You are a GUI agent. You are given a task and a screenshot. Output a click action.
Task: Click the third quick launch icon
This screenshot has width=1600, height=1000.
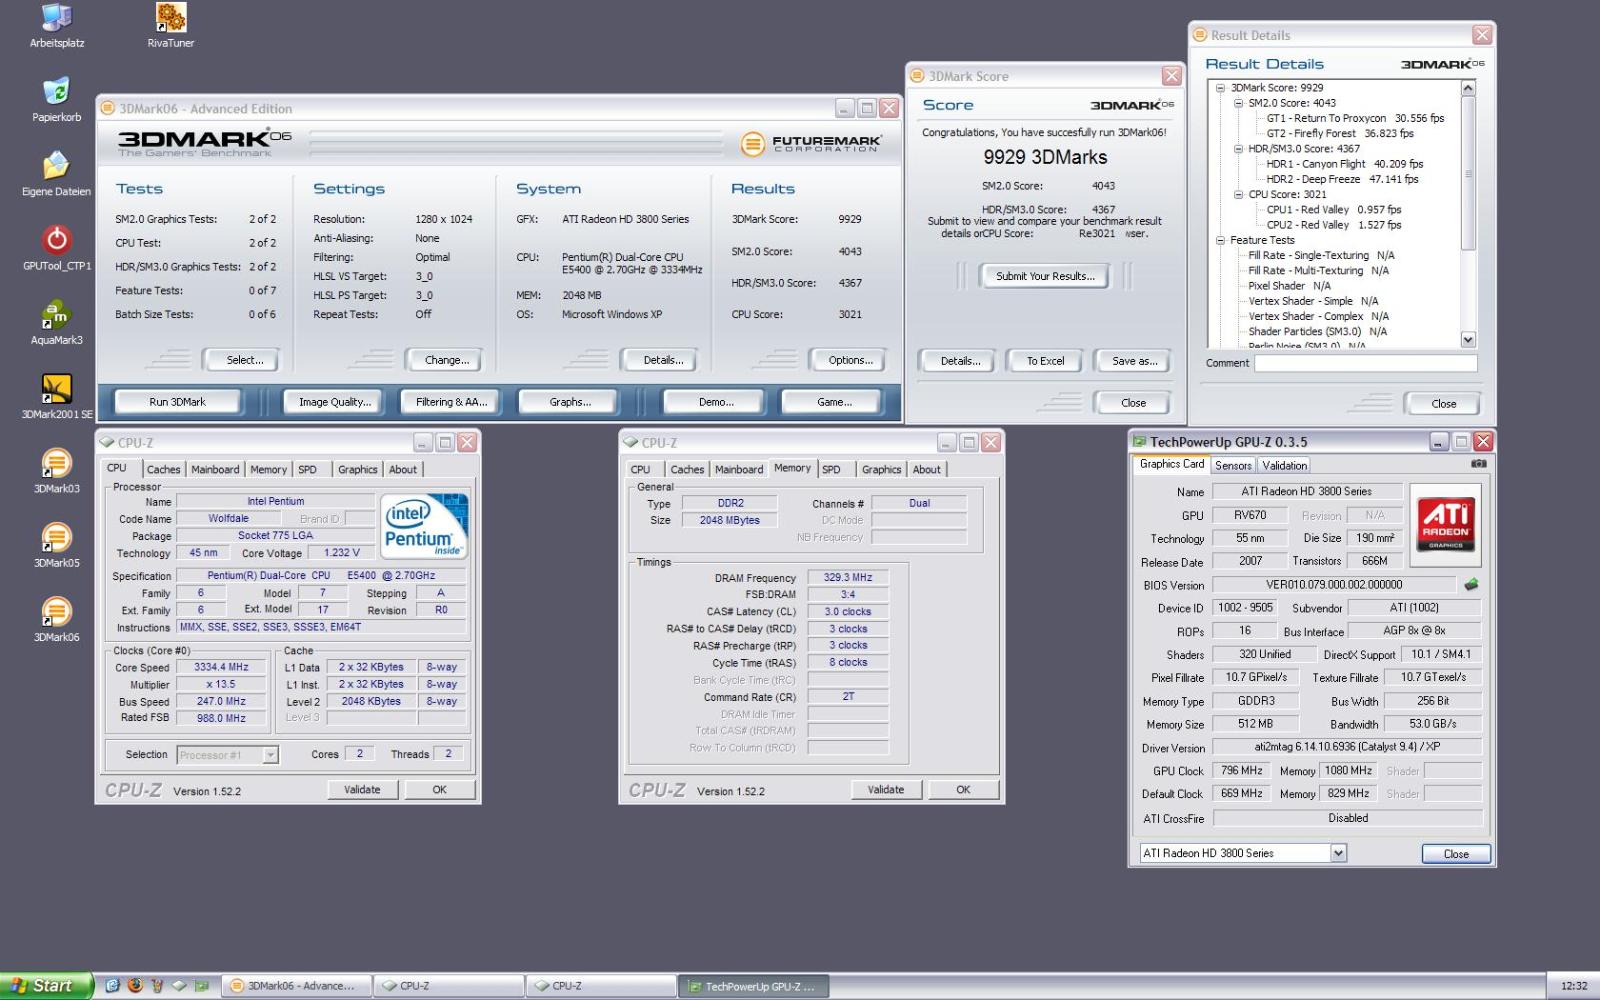tap(157, 985)
